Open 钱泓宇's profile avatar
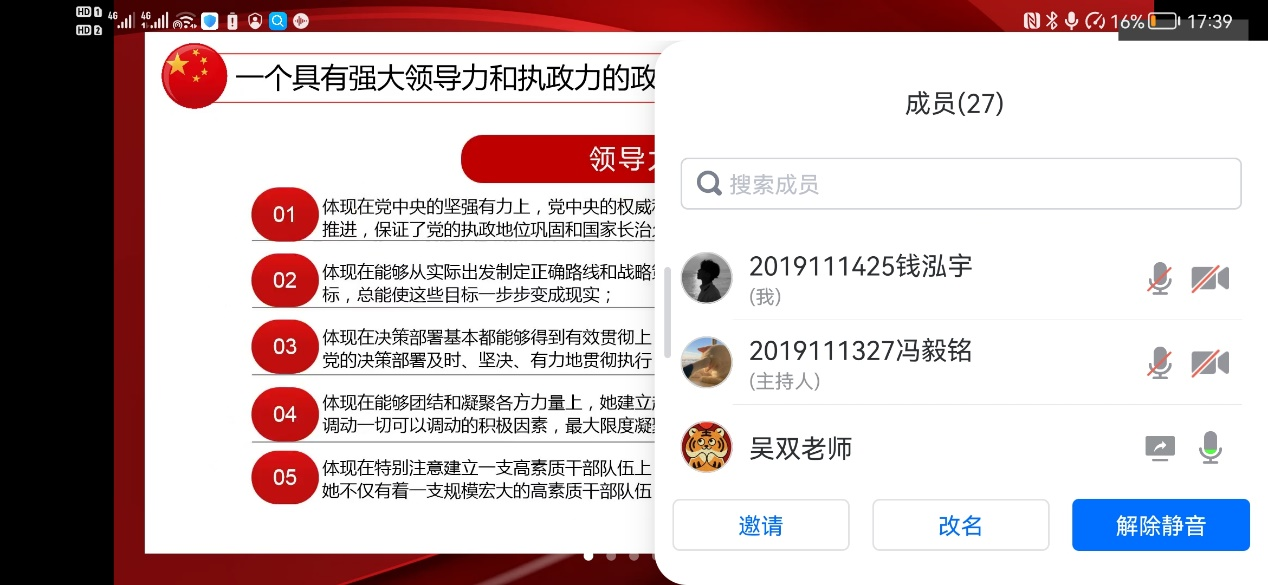 [706, 278]
